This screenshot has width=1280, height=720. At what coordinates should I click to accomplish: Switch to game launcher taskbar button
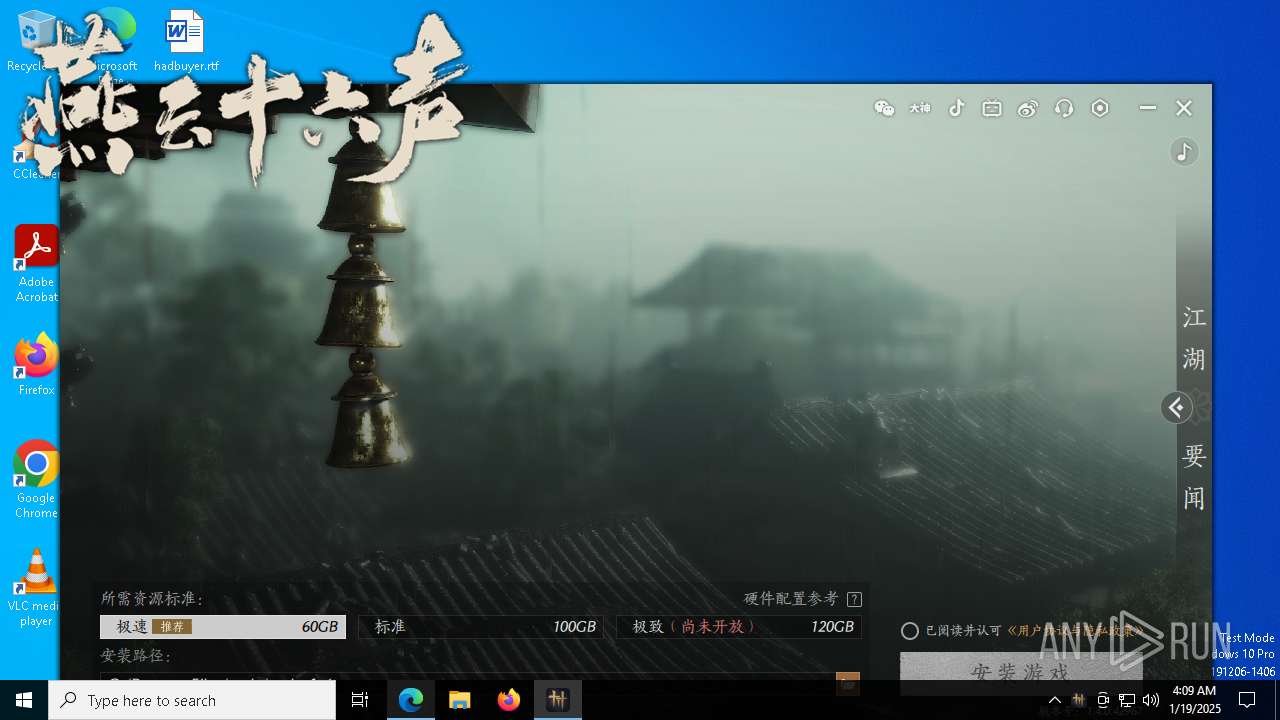(557, 700)
